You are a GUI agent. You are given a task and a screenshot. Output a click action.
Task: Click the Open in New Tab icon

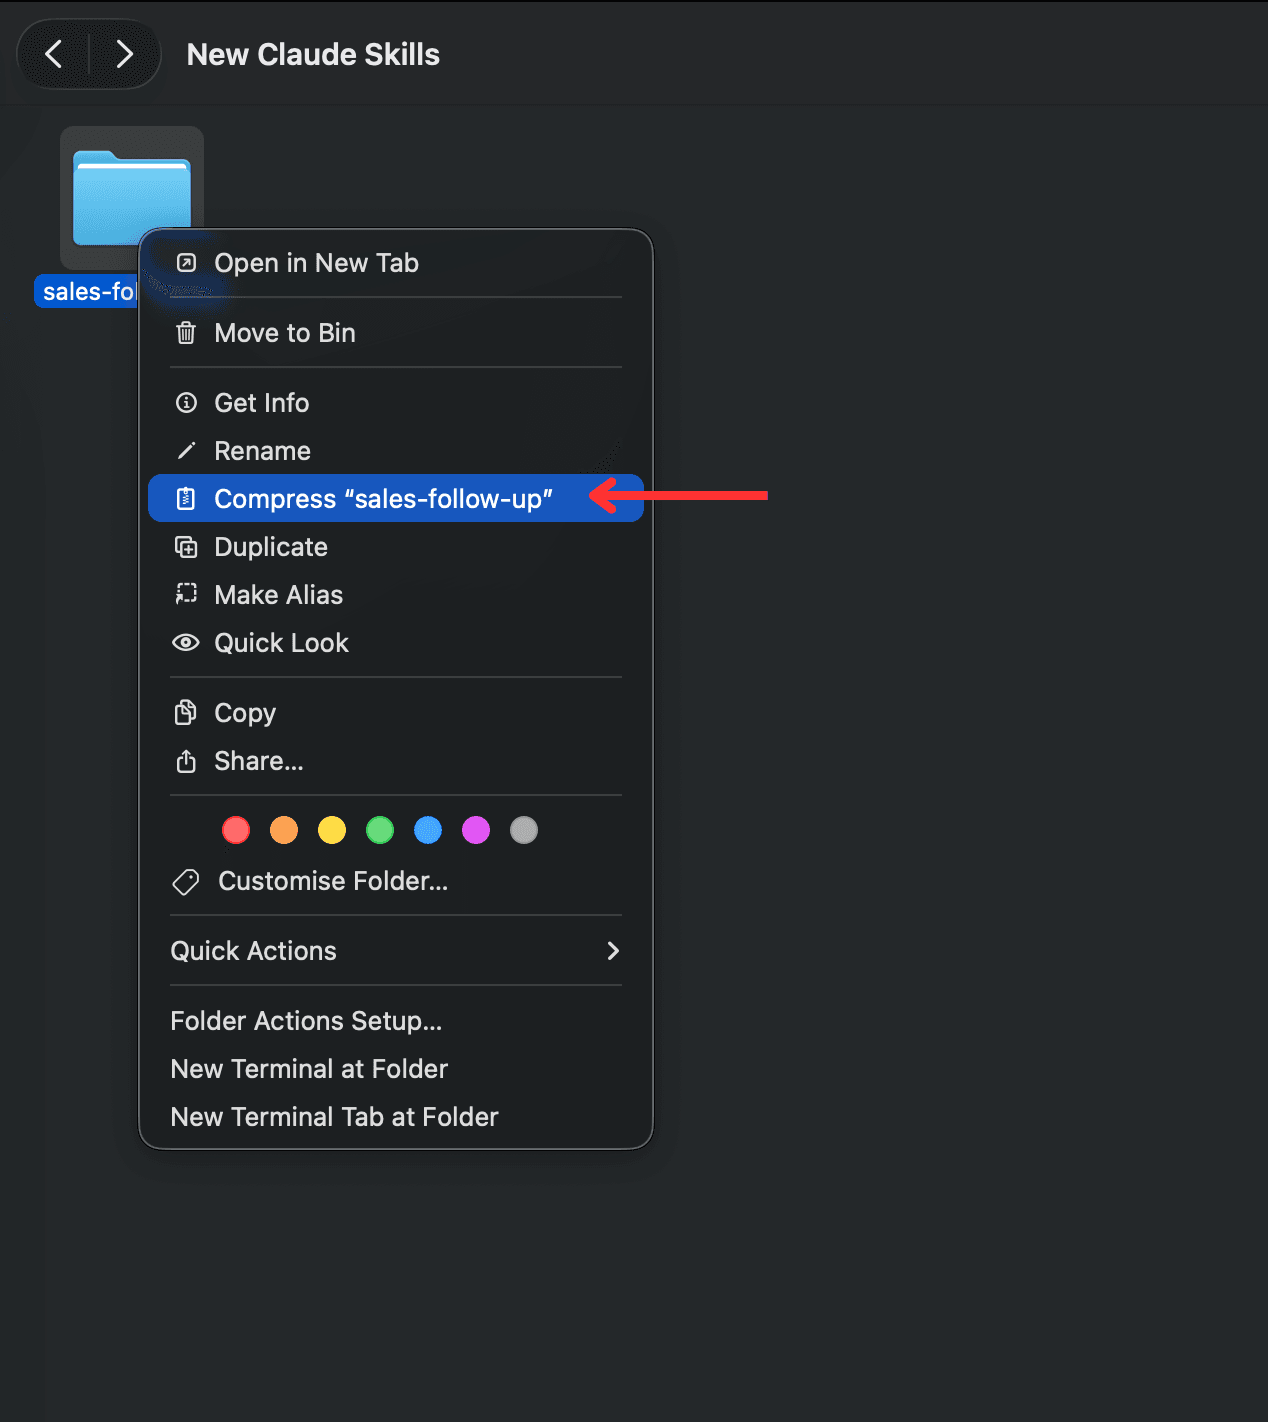click(186, 263)
